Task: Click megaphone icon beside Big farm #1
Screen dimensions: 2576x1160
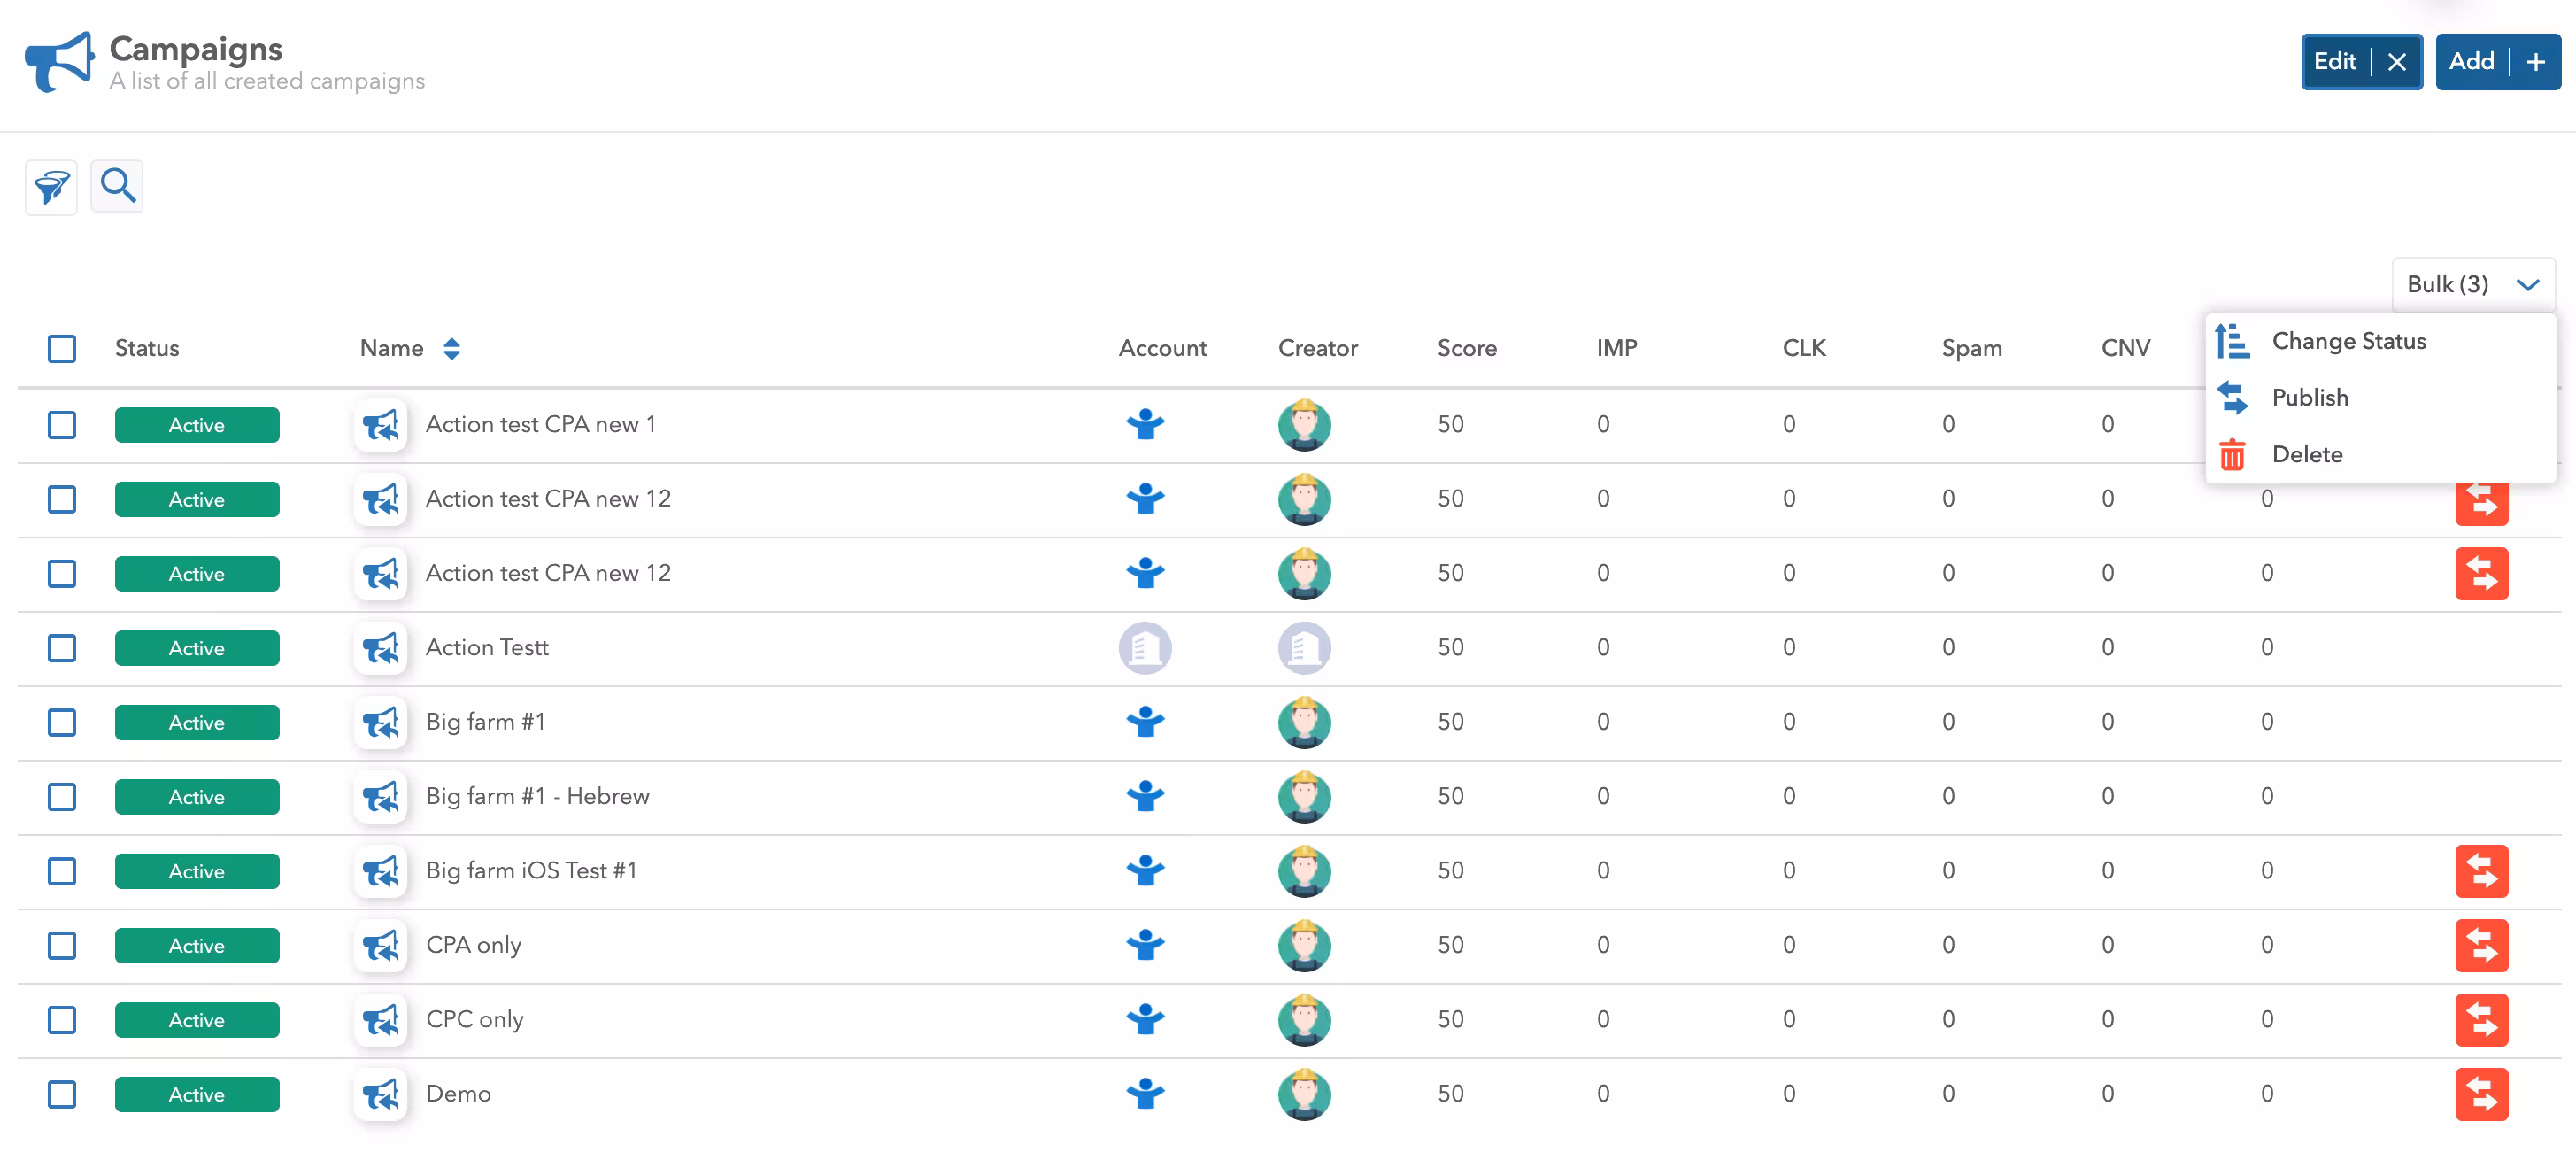Action: [x=380, y=722]
